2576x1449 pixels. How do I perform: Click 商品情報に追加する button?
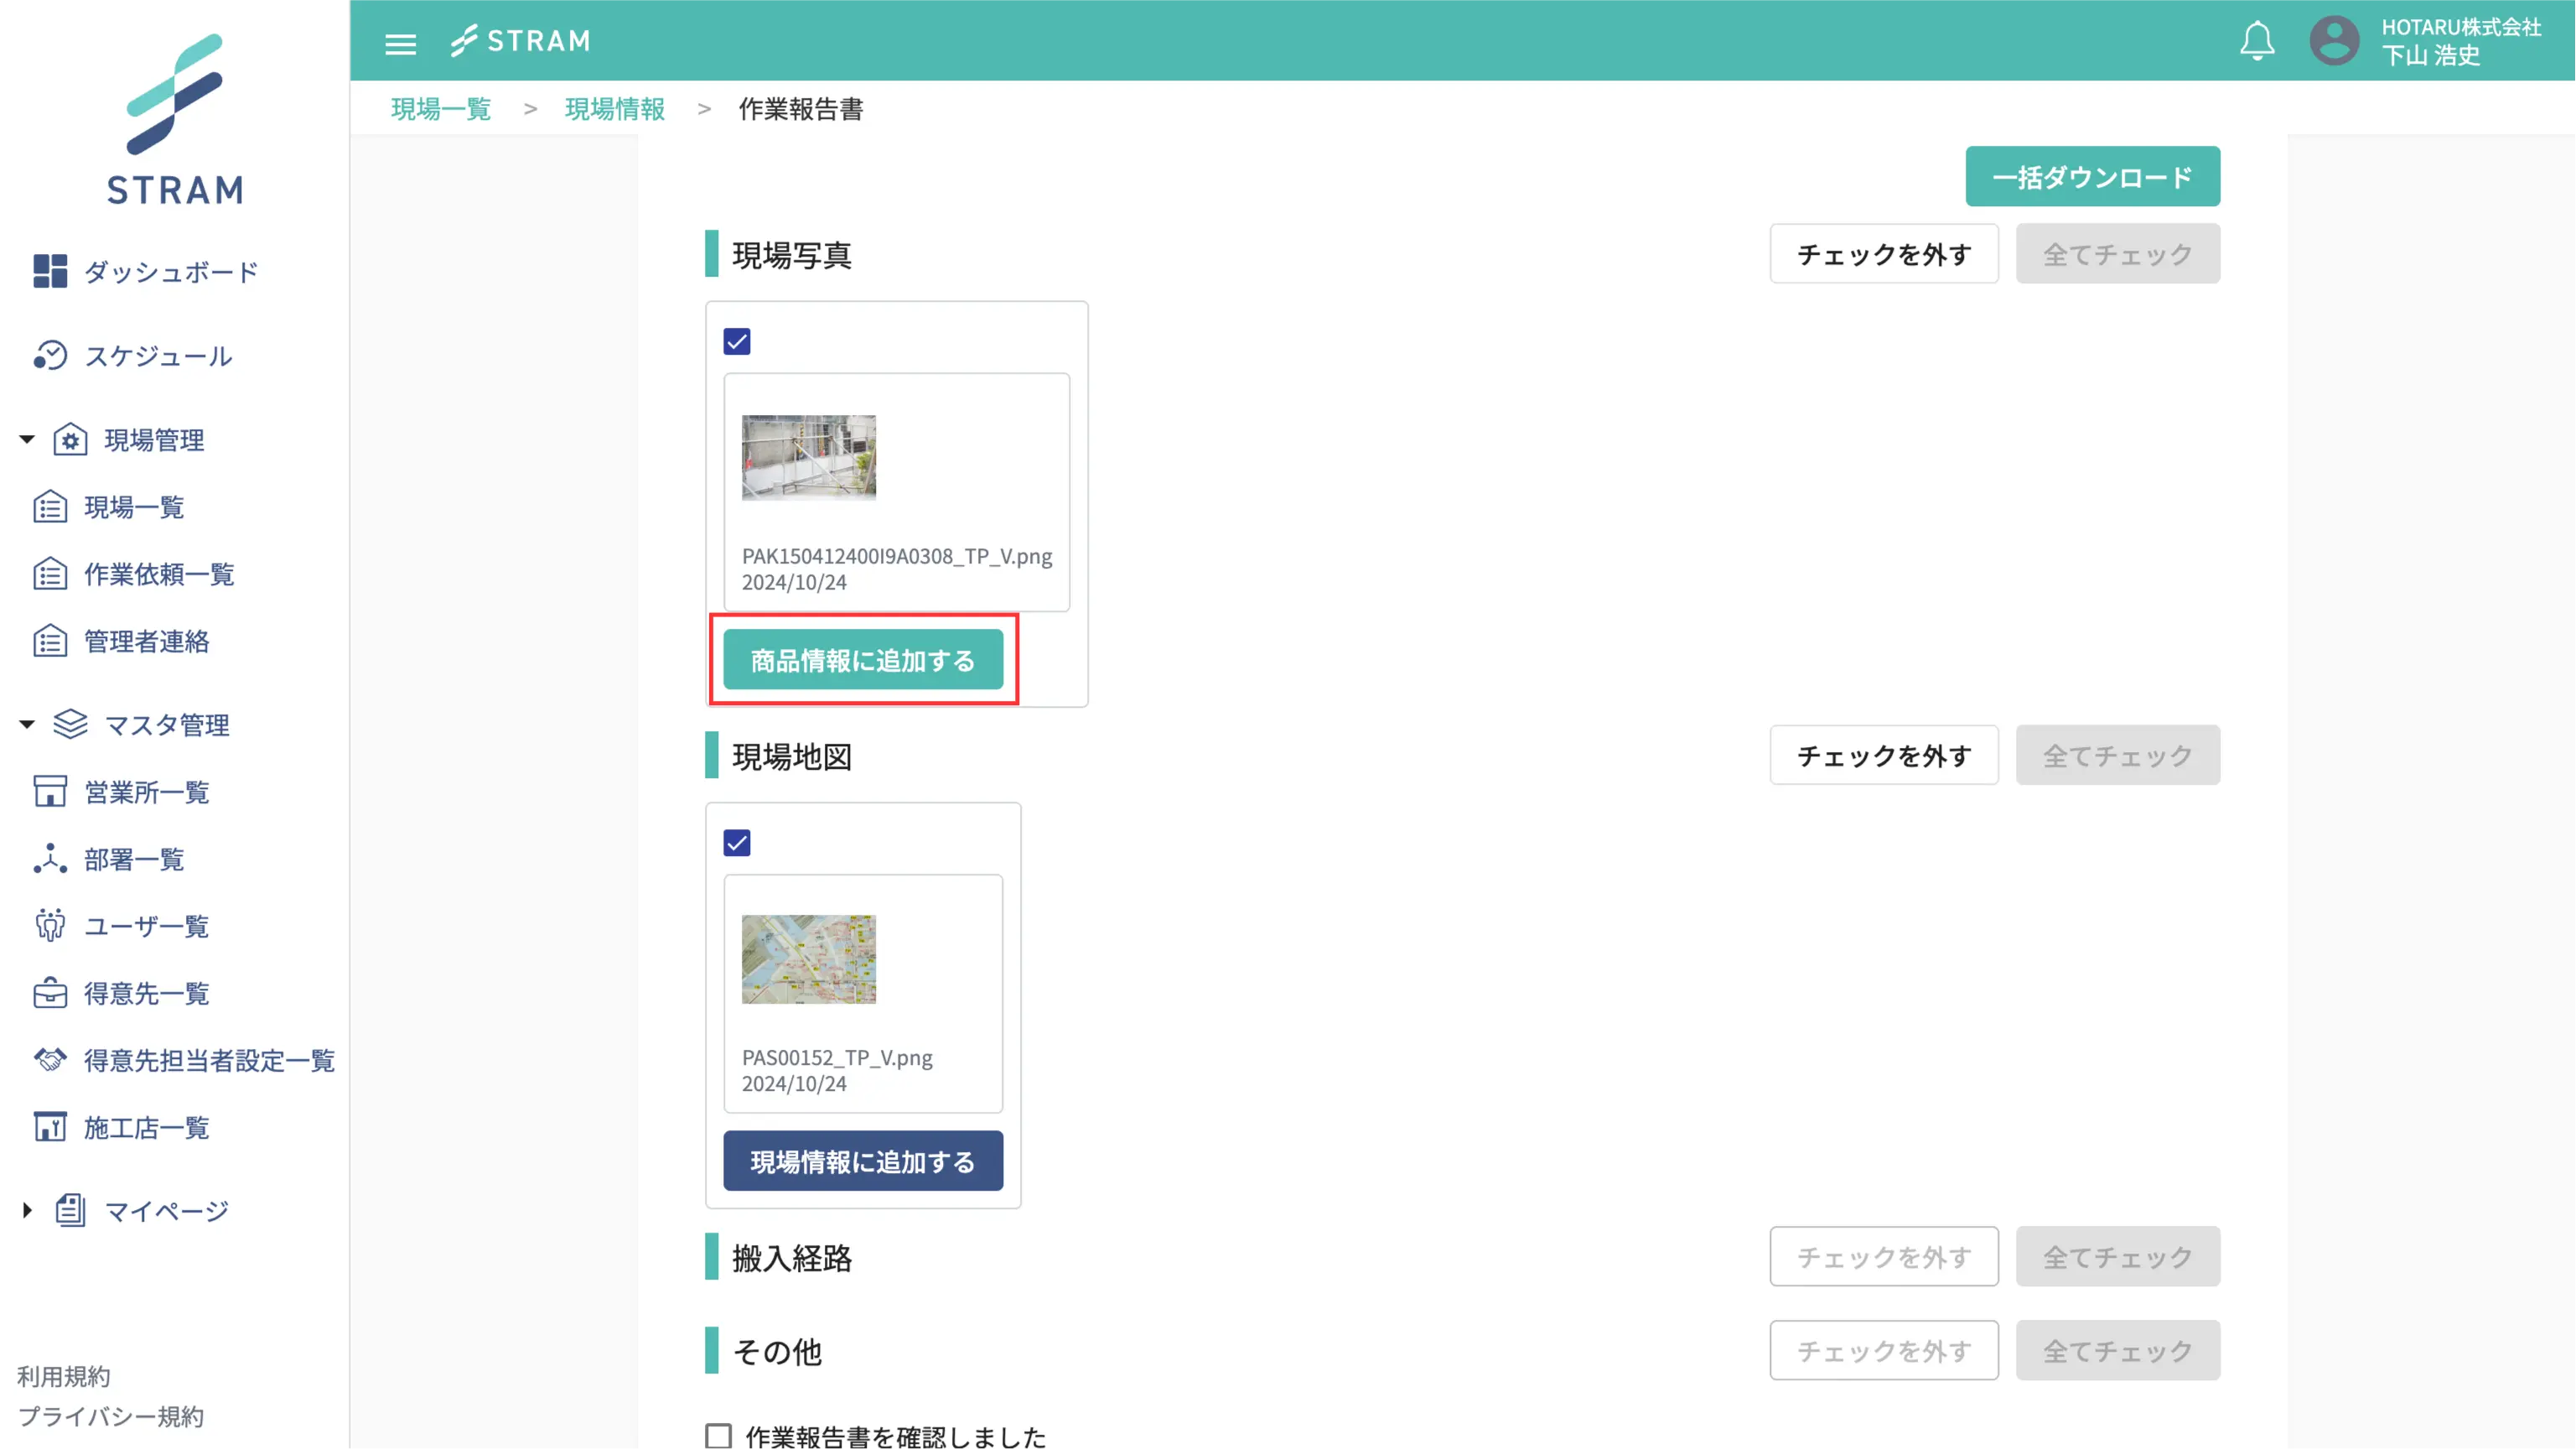862,660
